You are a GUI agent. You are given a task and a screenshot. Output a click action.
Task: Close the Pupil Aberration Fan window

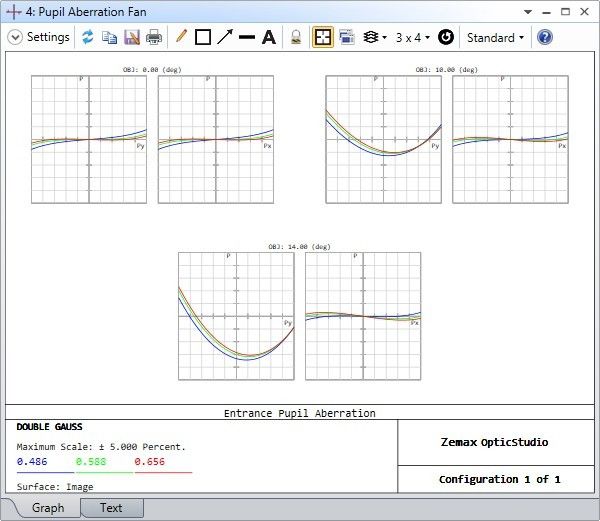coord(584,12)
